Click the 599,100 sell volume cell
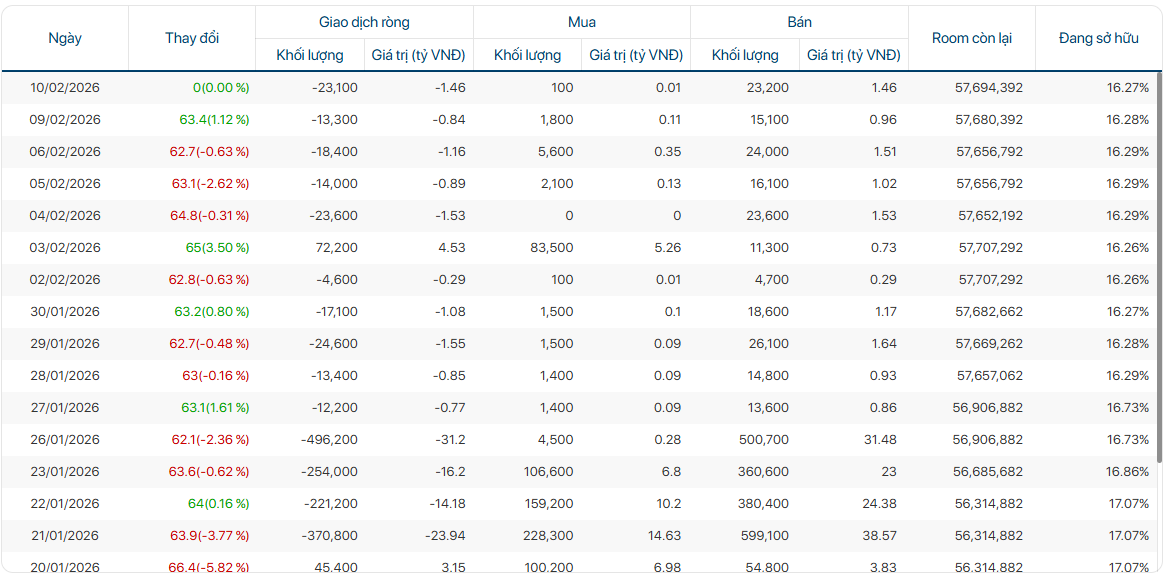 [765, 536]
